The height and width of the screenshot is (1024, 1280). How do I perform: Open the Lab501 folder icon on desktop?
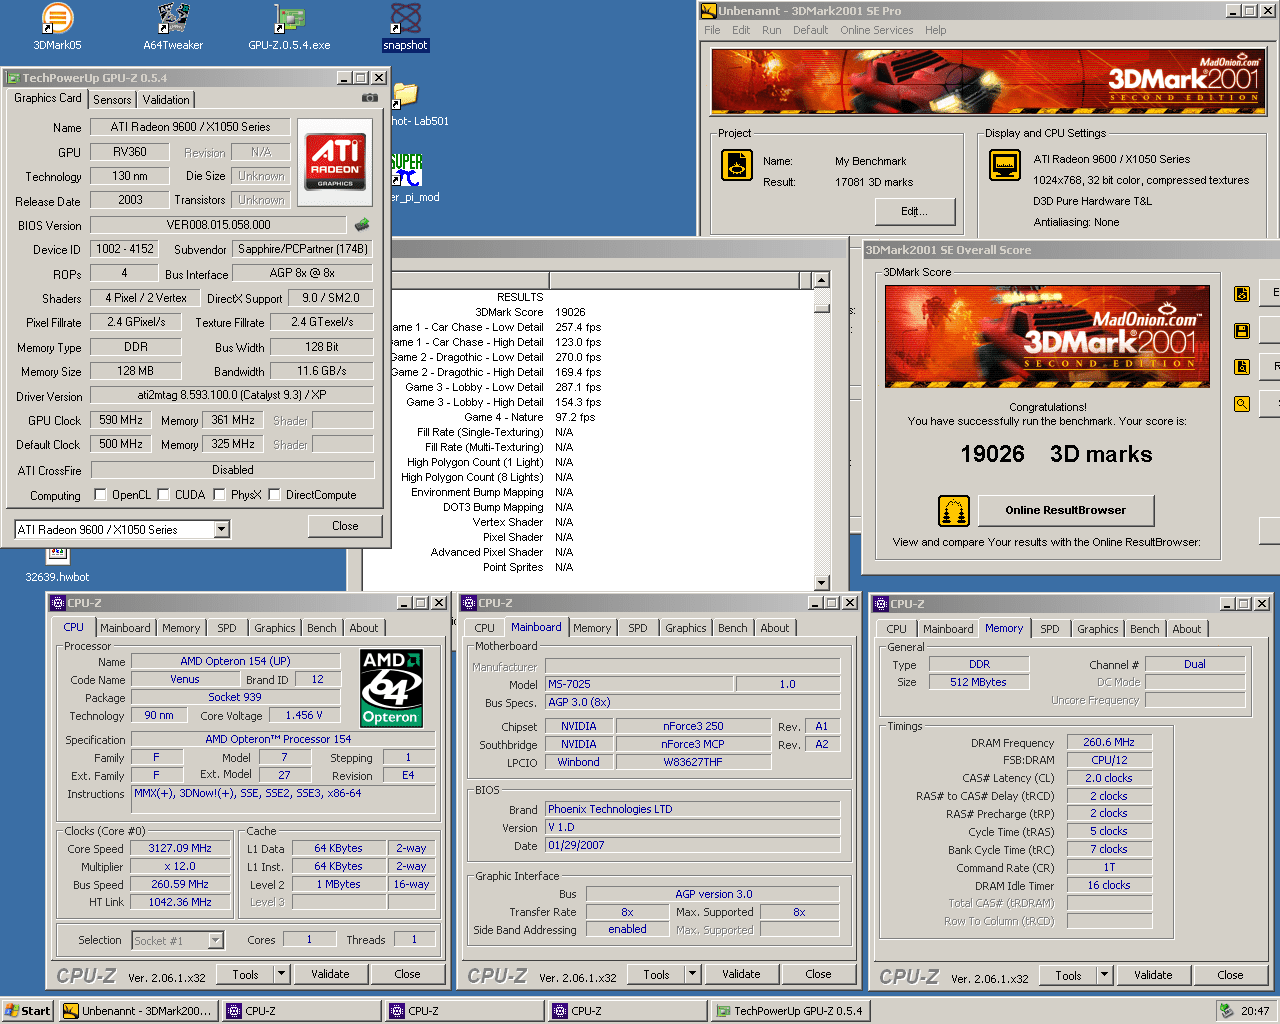tap(404, 96)
